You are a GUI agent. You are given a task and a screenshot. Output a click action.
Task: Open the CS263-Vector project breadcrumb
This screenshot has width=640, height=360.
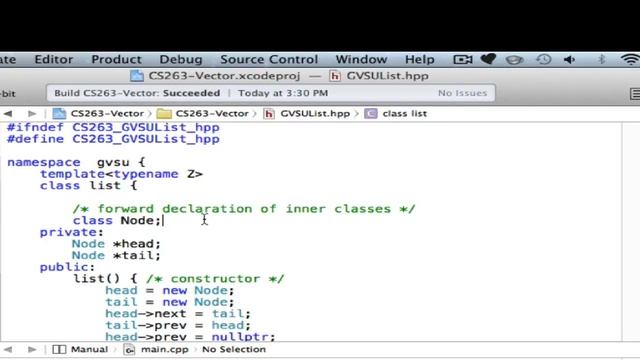tap(98, 113)
